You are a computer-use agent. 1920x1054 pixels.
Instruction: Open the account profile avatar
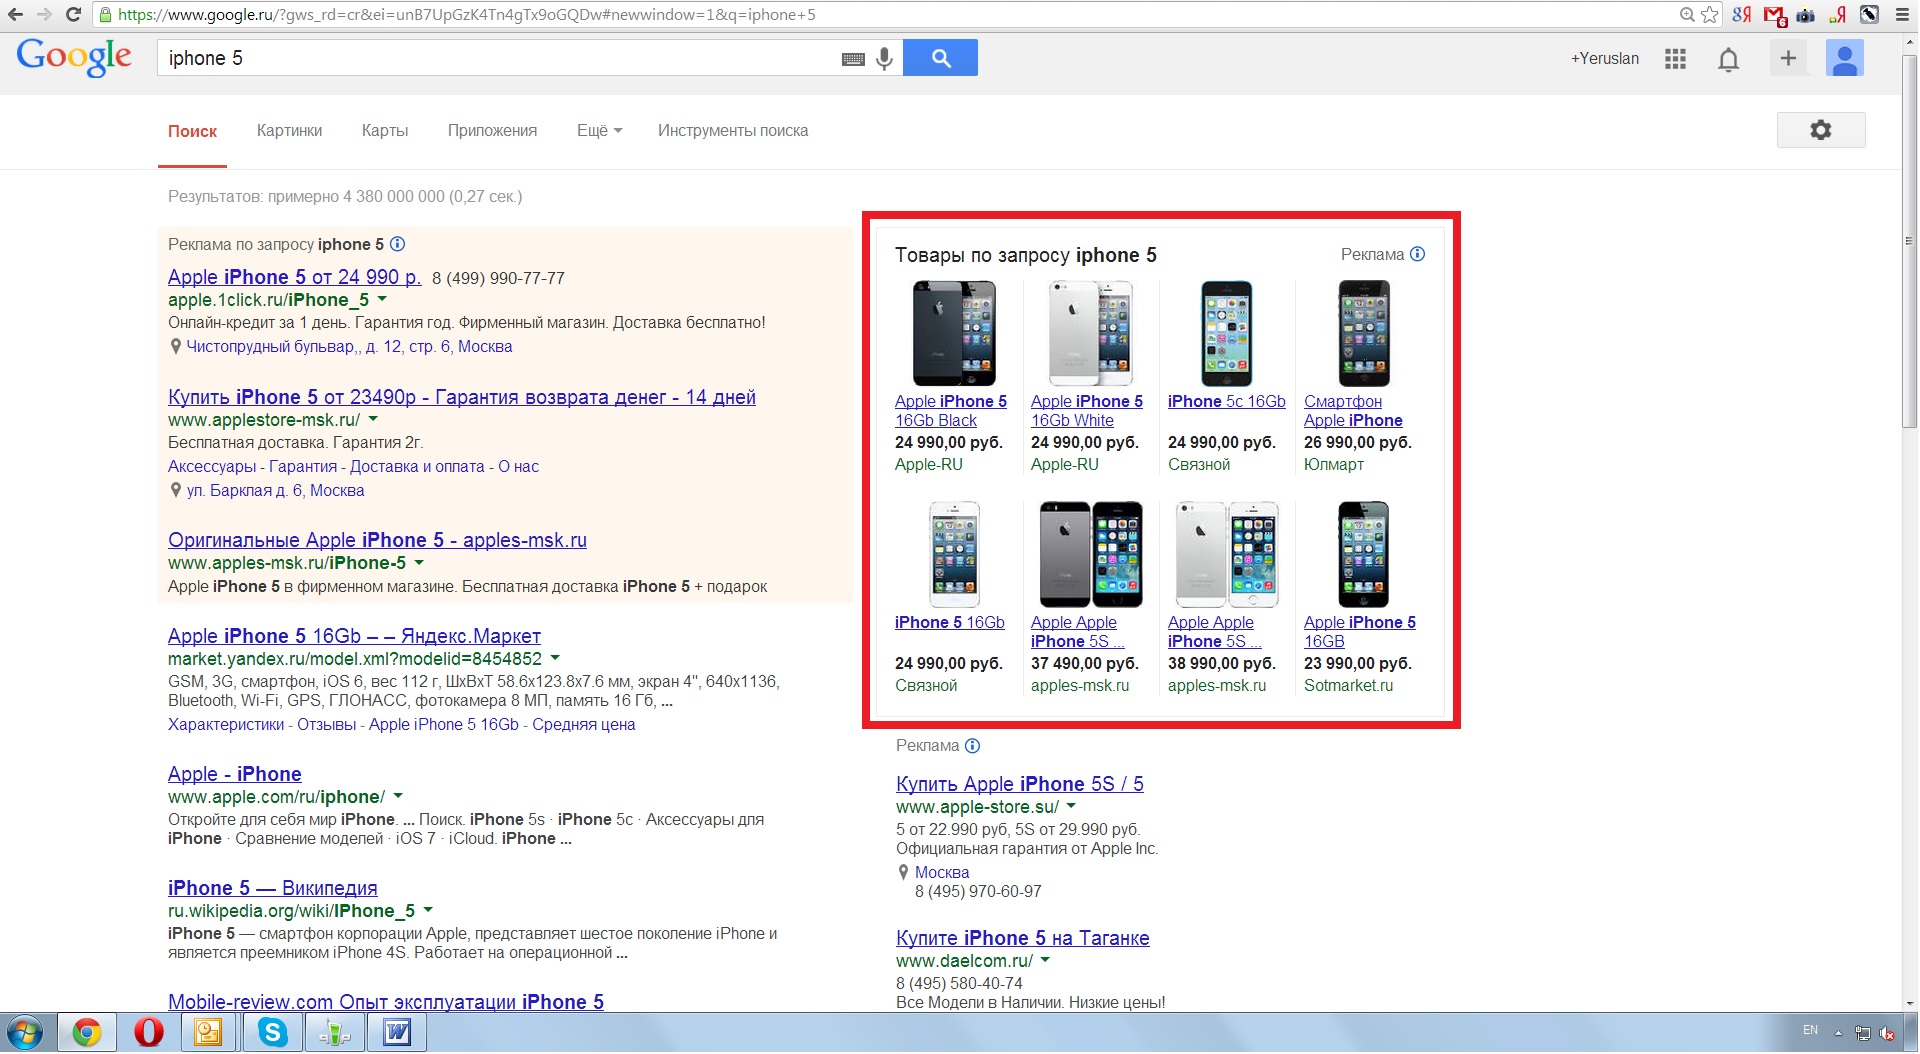pos(1844,58)
